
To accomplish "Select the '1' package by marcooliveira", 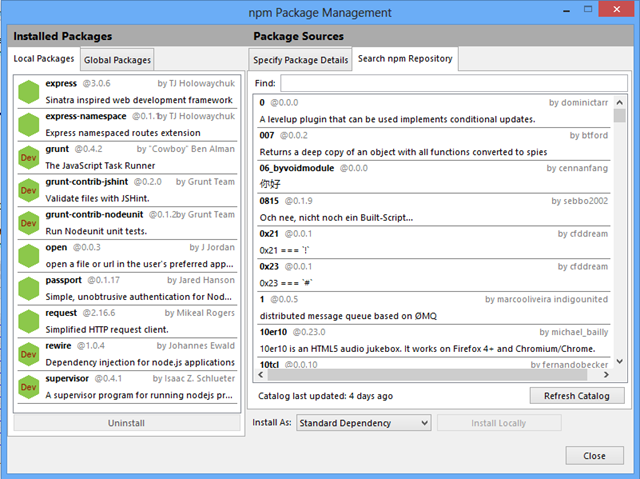I will coord(433,308).
